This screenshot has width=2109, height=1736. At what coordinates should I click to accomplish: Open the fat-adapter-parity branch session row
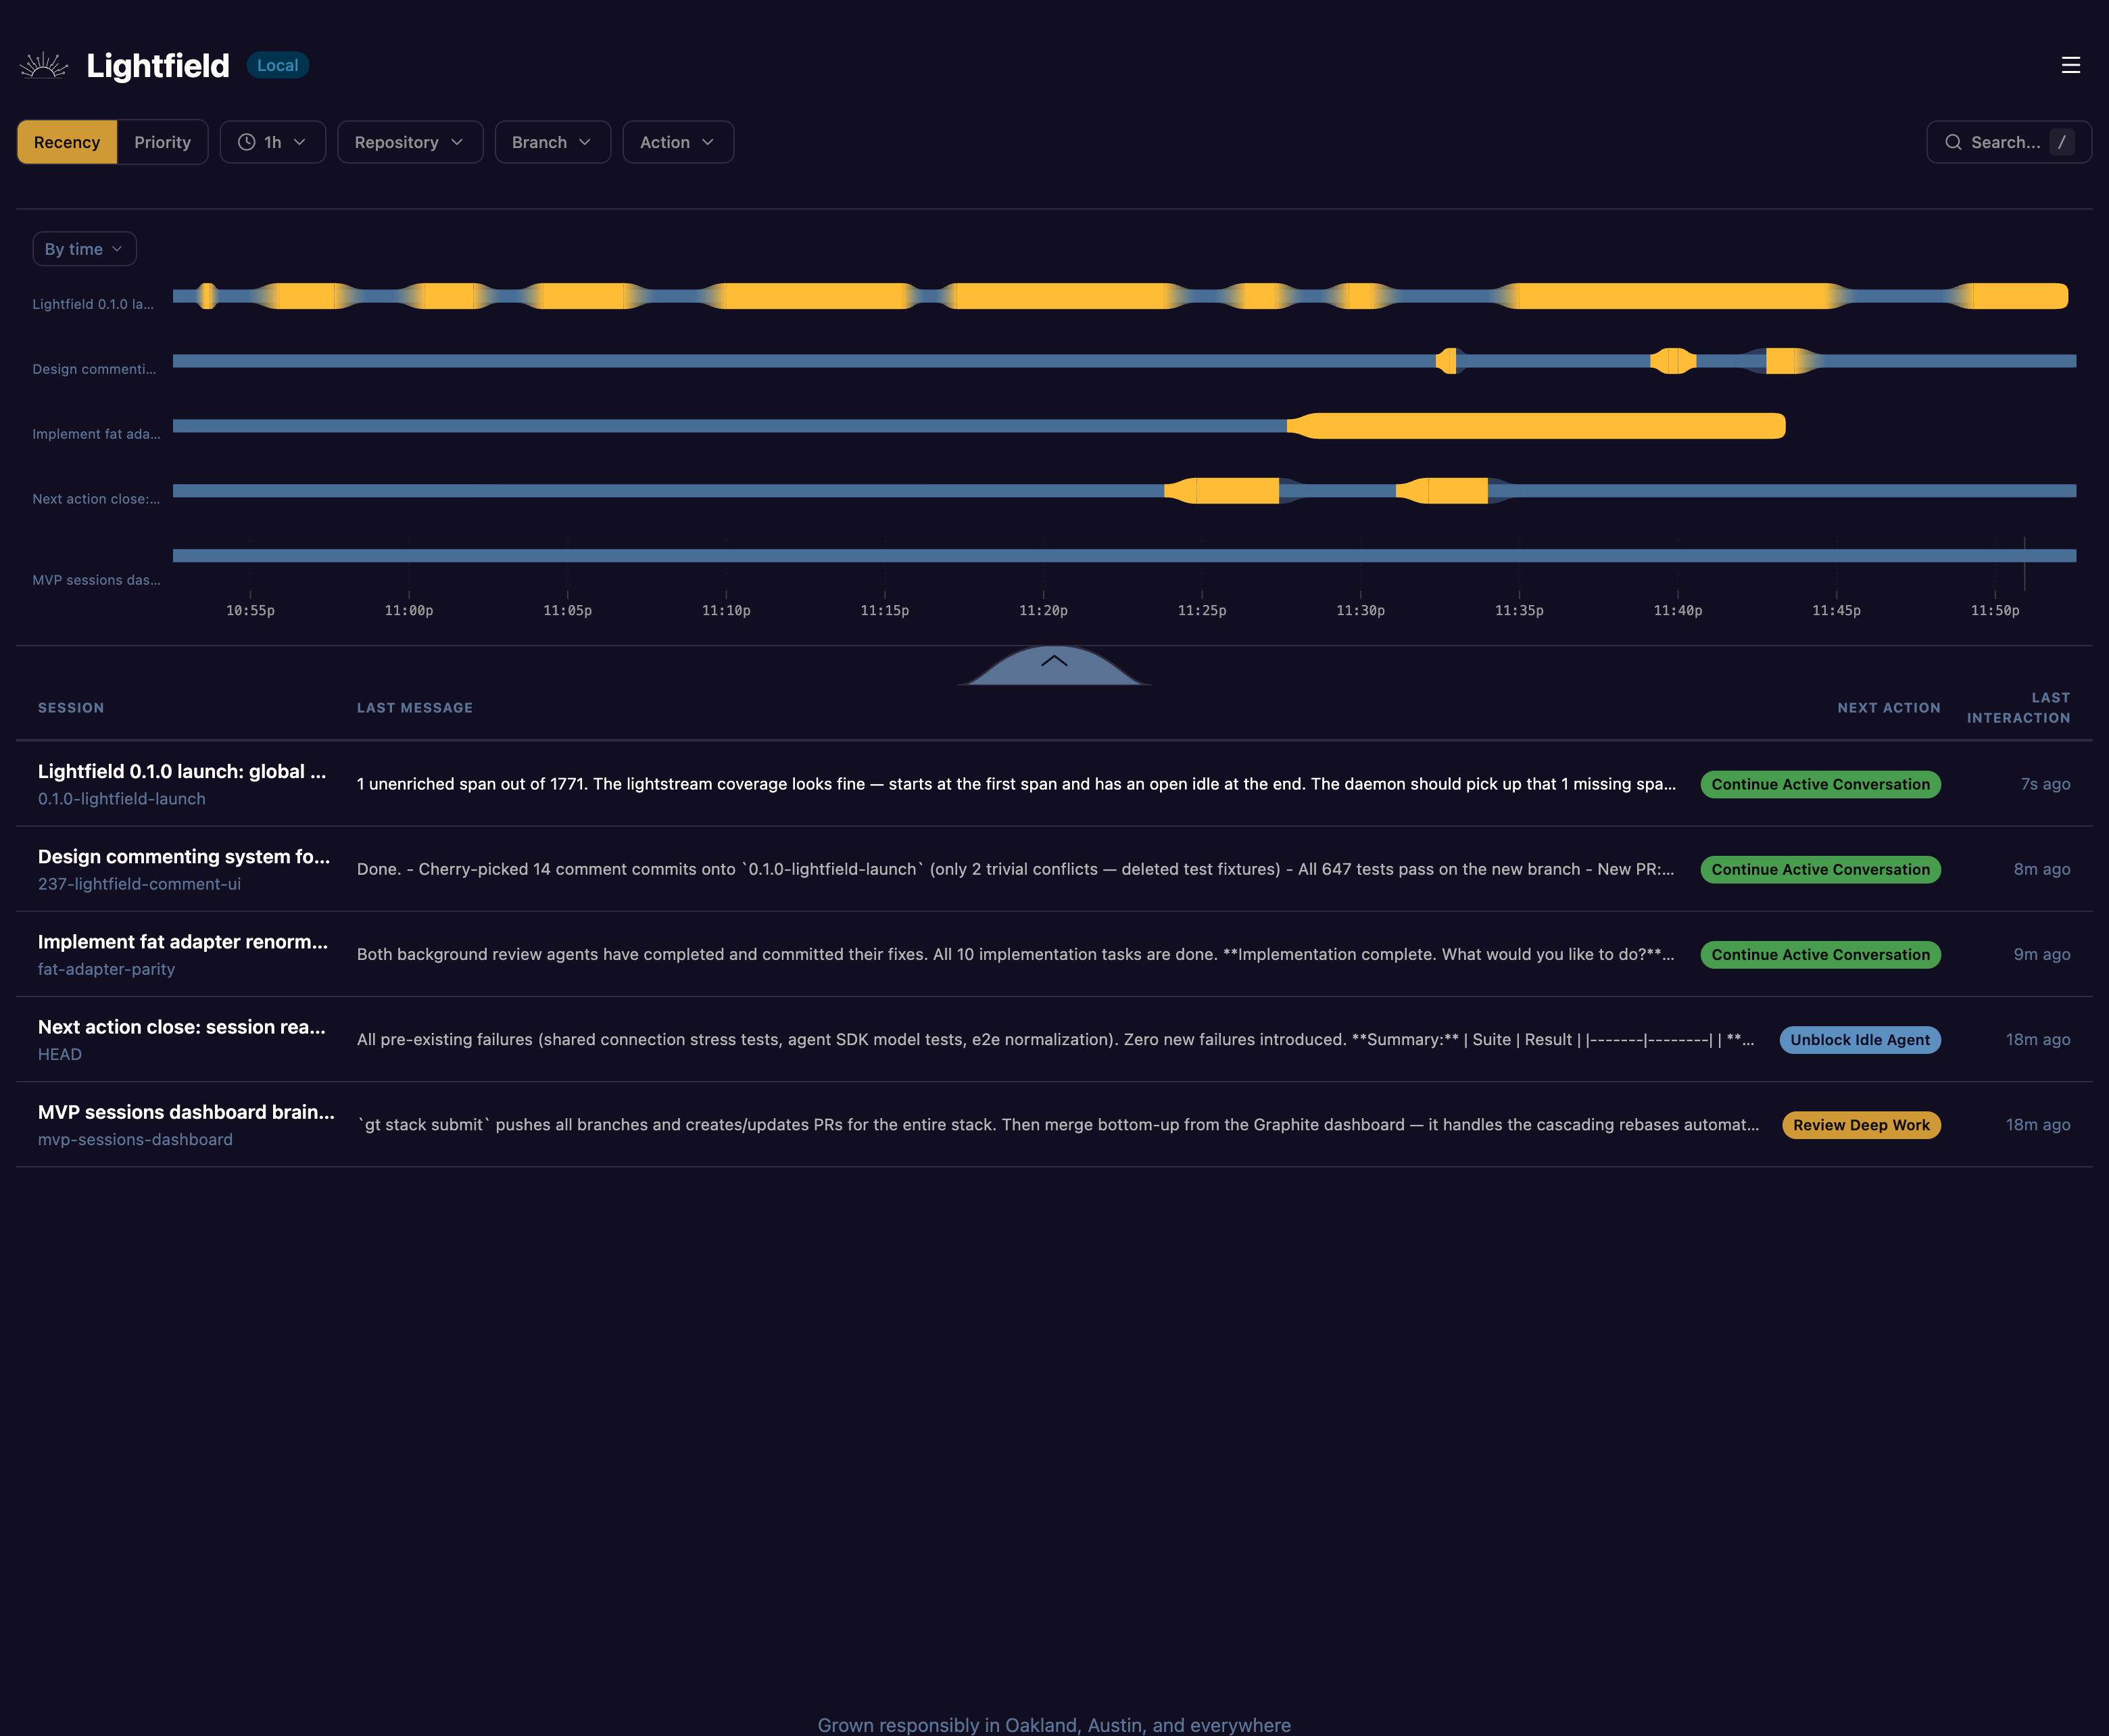(106, 969)
